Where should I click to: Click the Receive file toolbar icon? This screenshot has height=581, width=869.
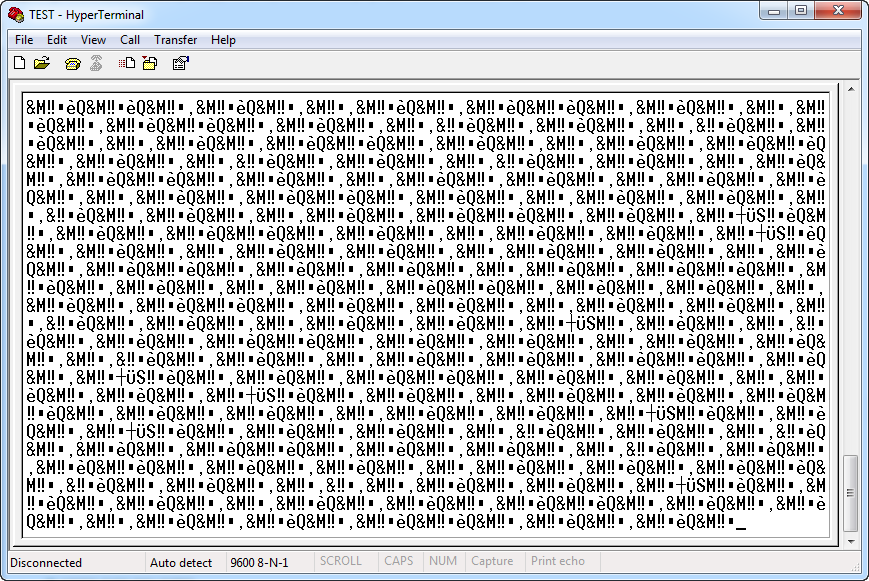point(150,63)
